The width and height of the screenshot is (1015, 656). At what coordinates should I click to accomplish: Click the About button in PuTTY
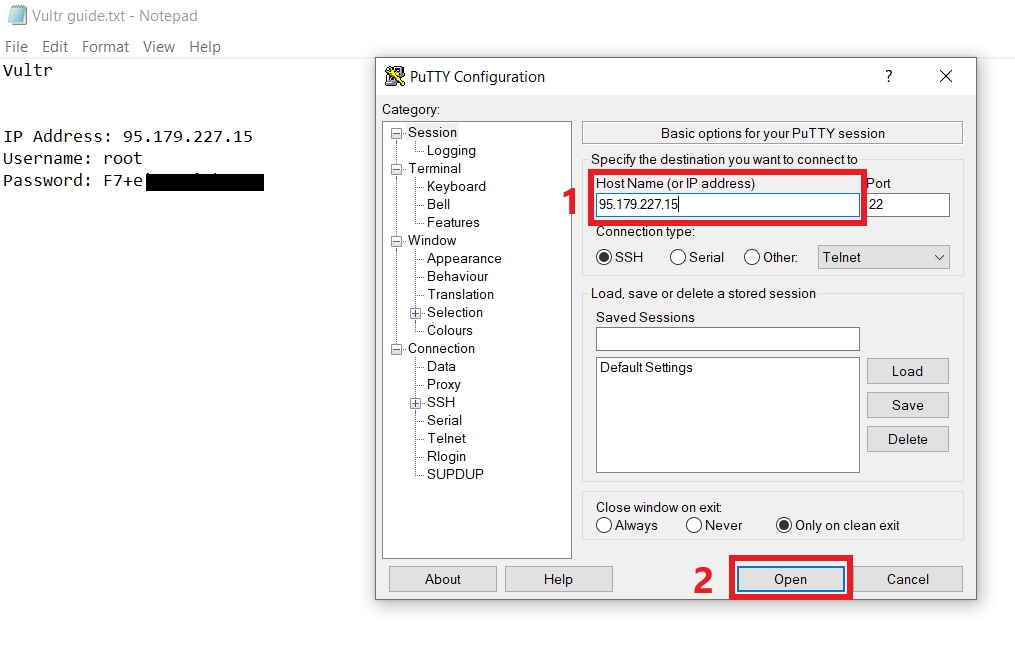click(x=443, y=579)
